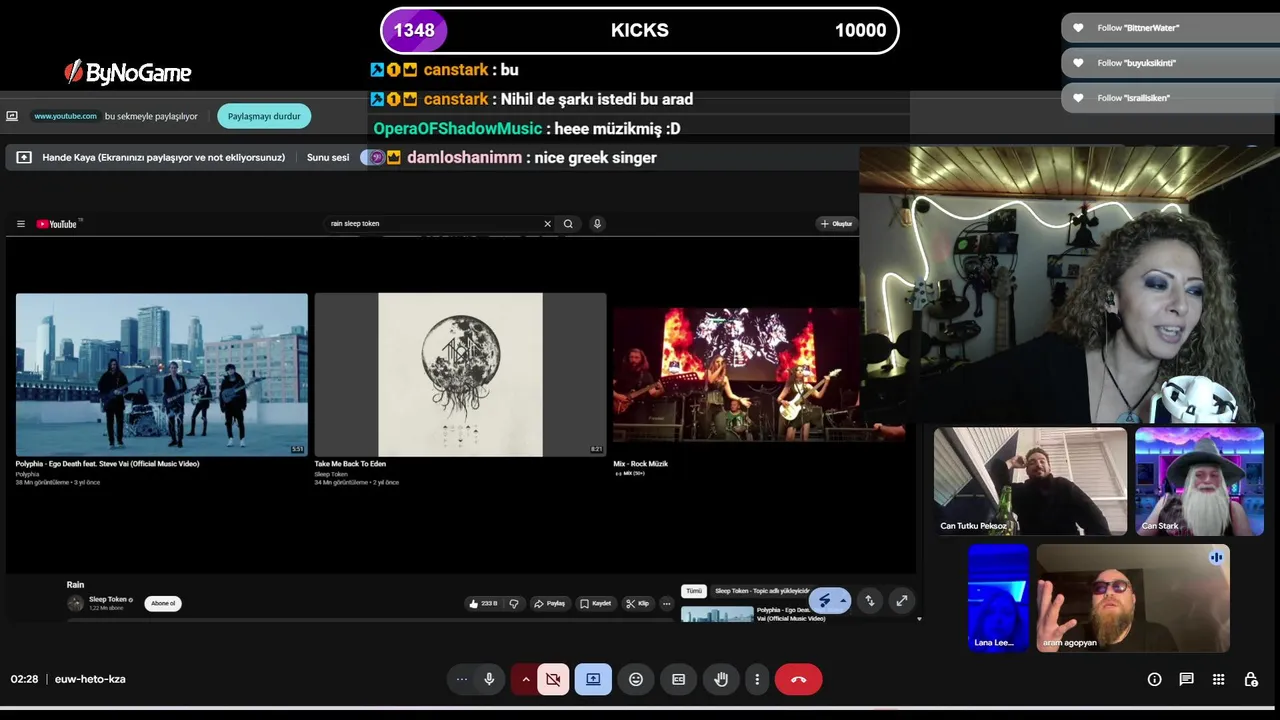1280x720 pixels.
Task: Click the presentation icon beside Hande Kaya
Action: point(24,158)
